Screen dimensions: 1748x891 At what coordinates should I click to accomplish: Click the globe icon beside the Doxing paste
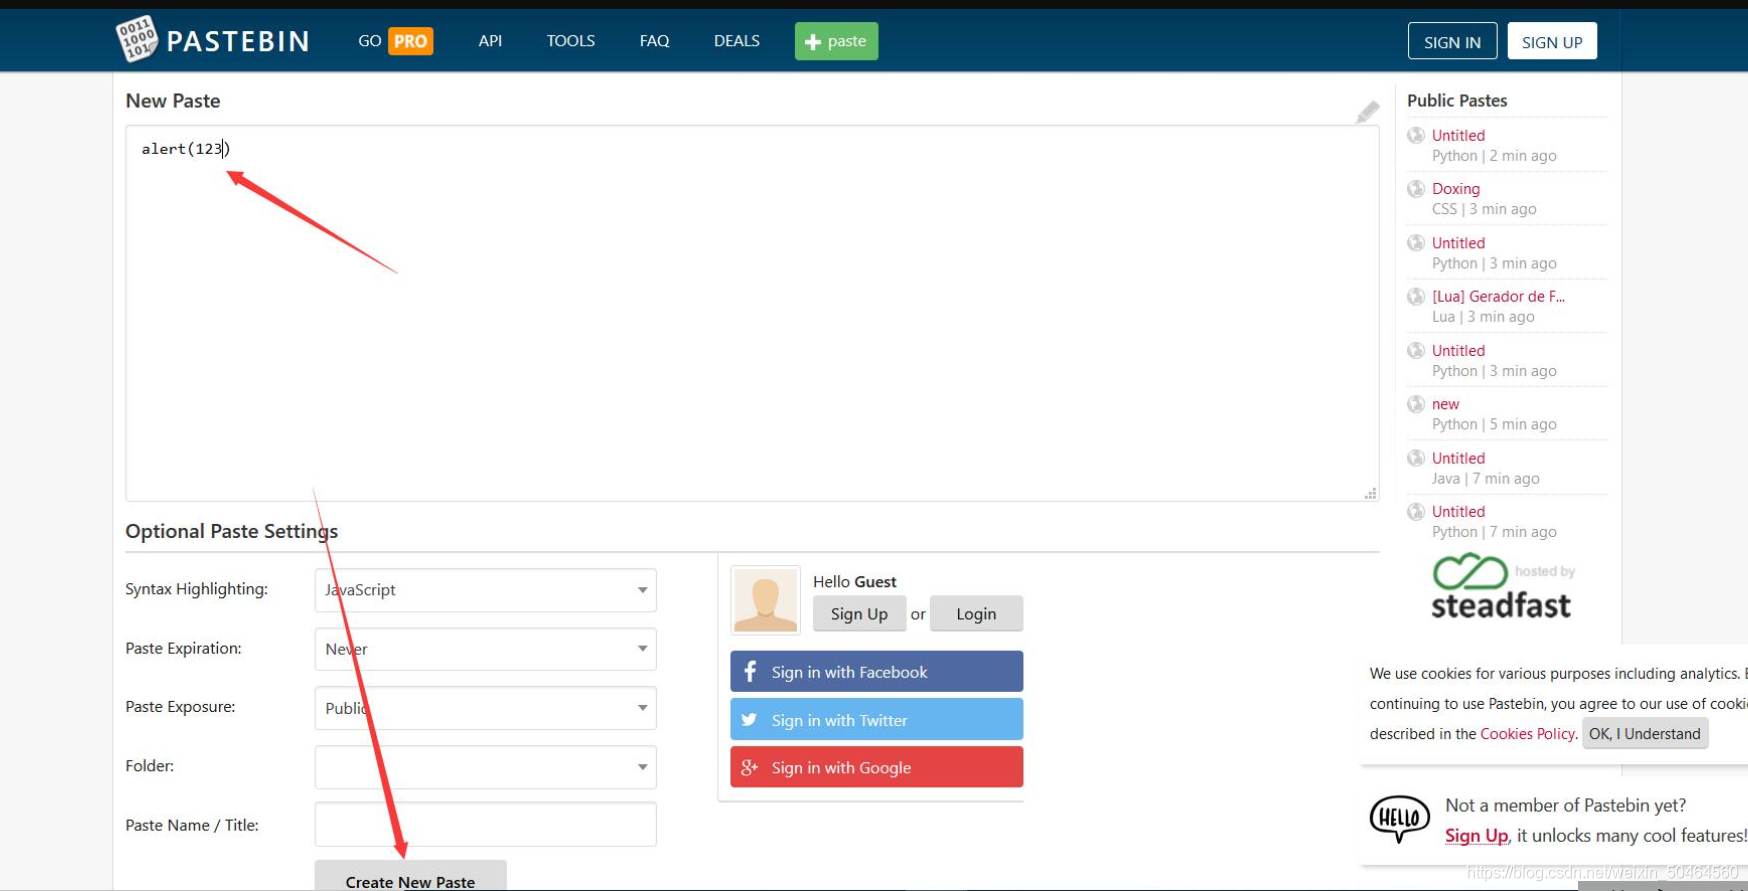pyautogui.click(x=1416, y=189)
